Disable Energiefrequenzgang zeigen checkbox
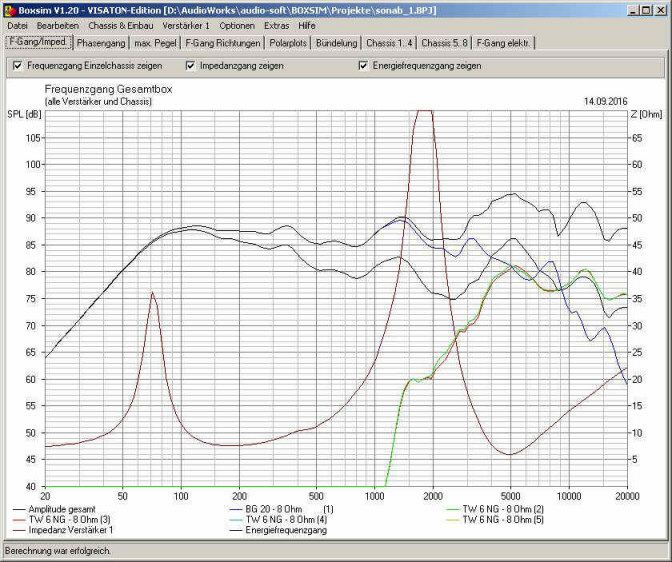Image resolution: width=672 pixels, height=562 pixels. tap(364, 66)
